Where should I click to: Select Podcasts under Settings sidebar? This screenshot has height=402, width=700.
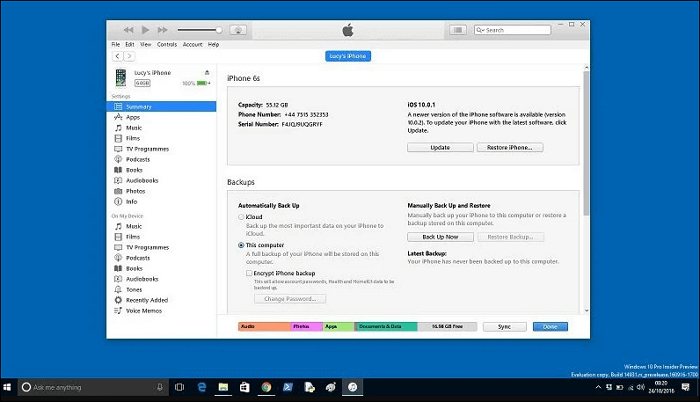138,159
